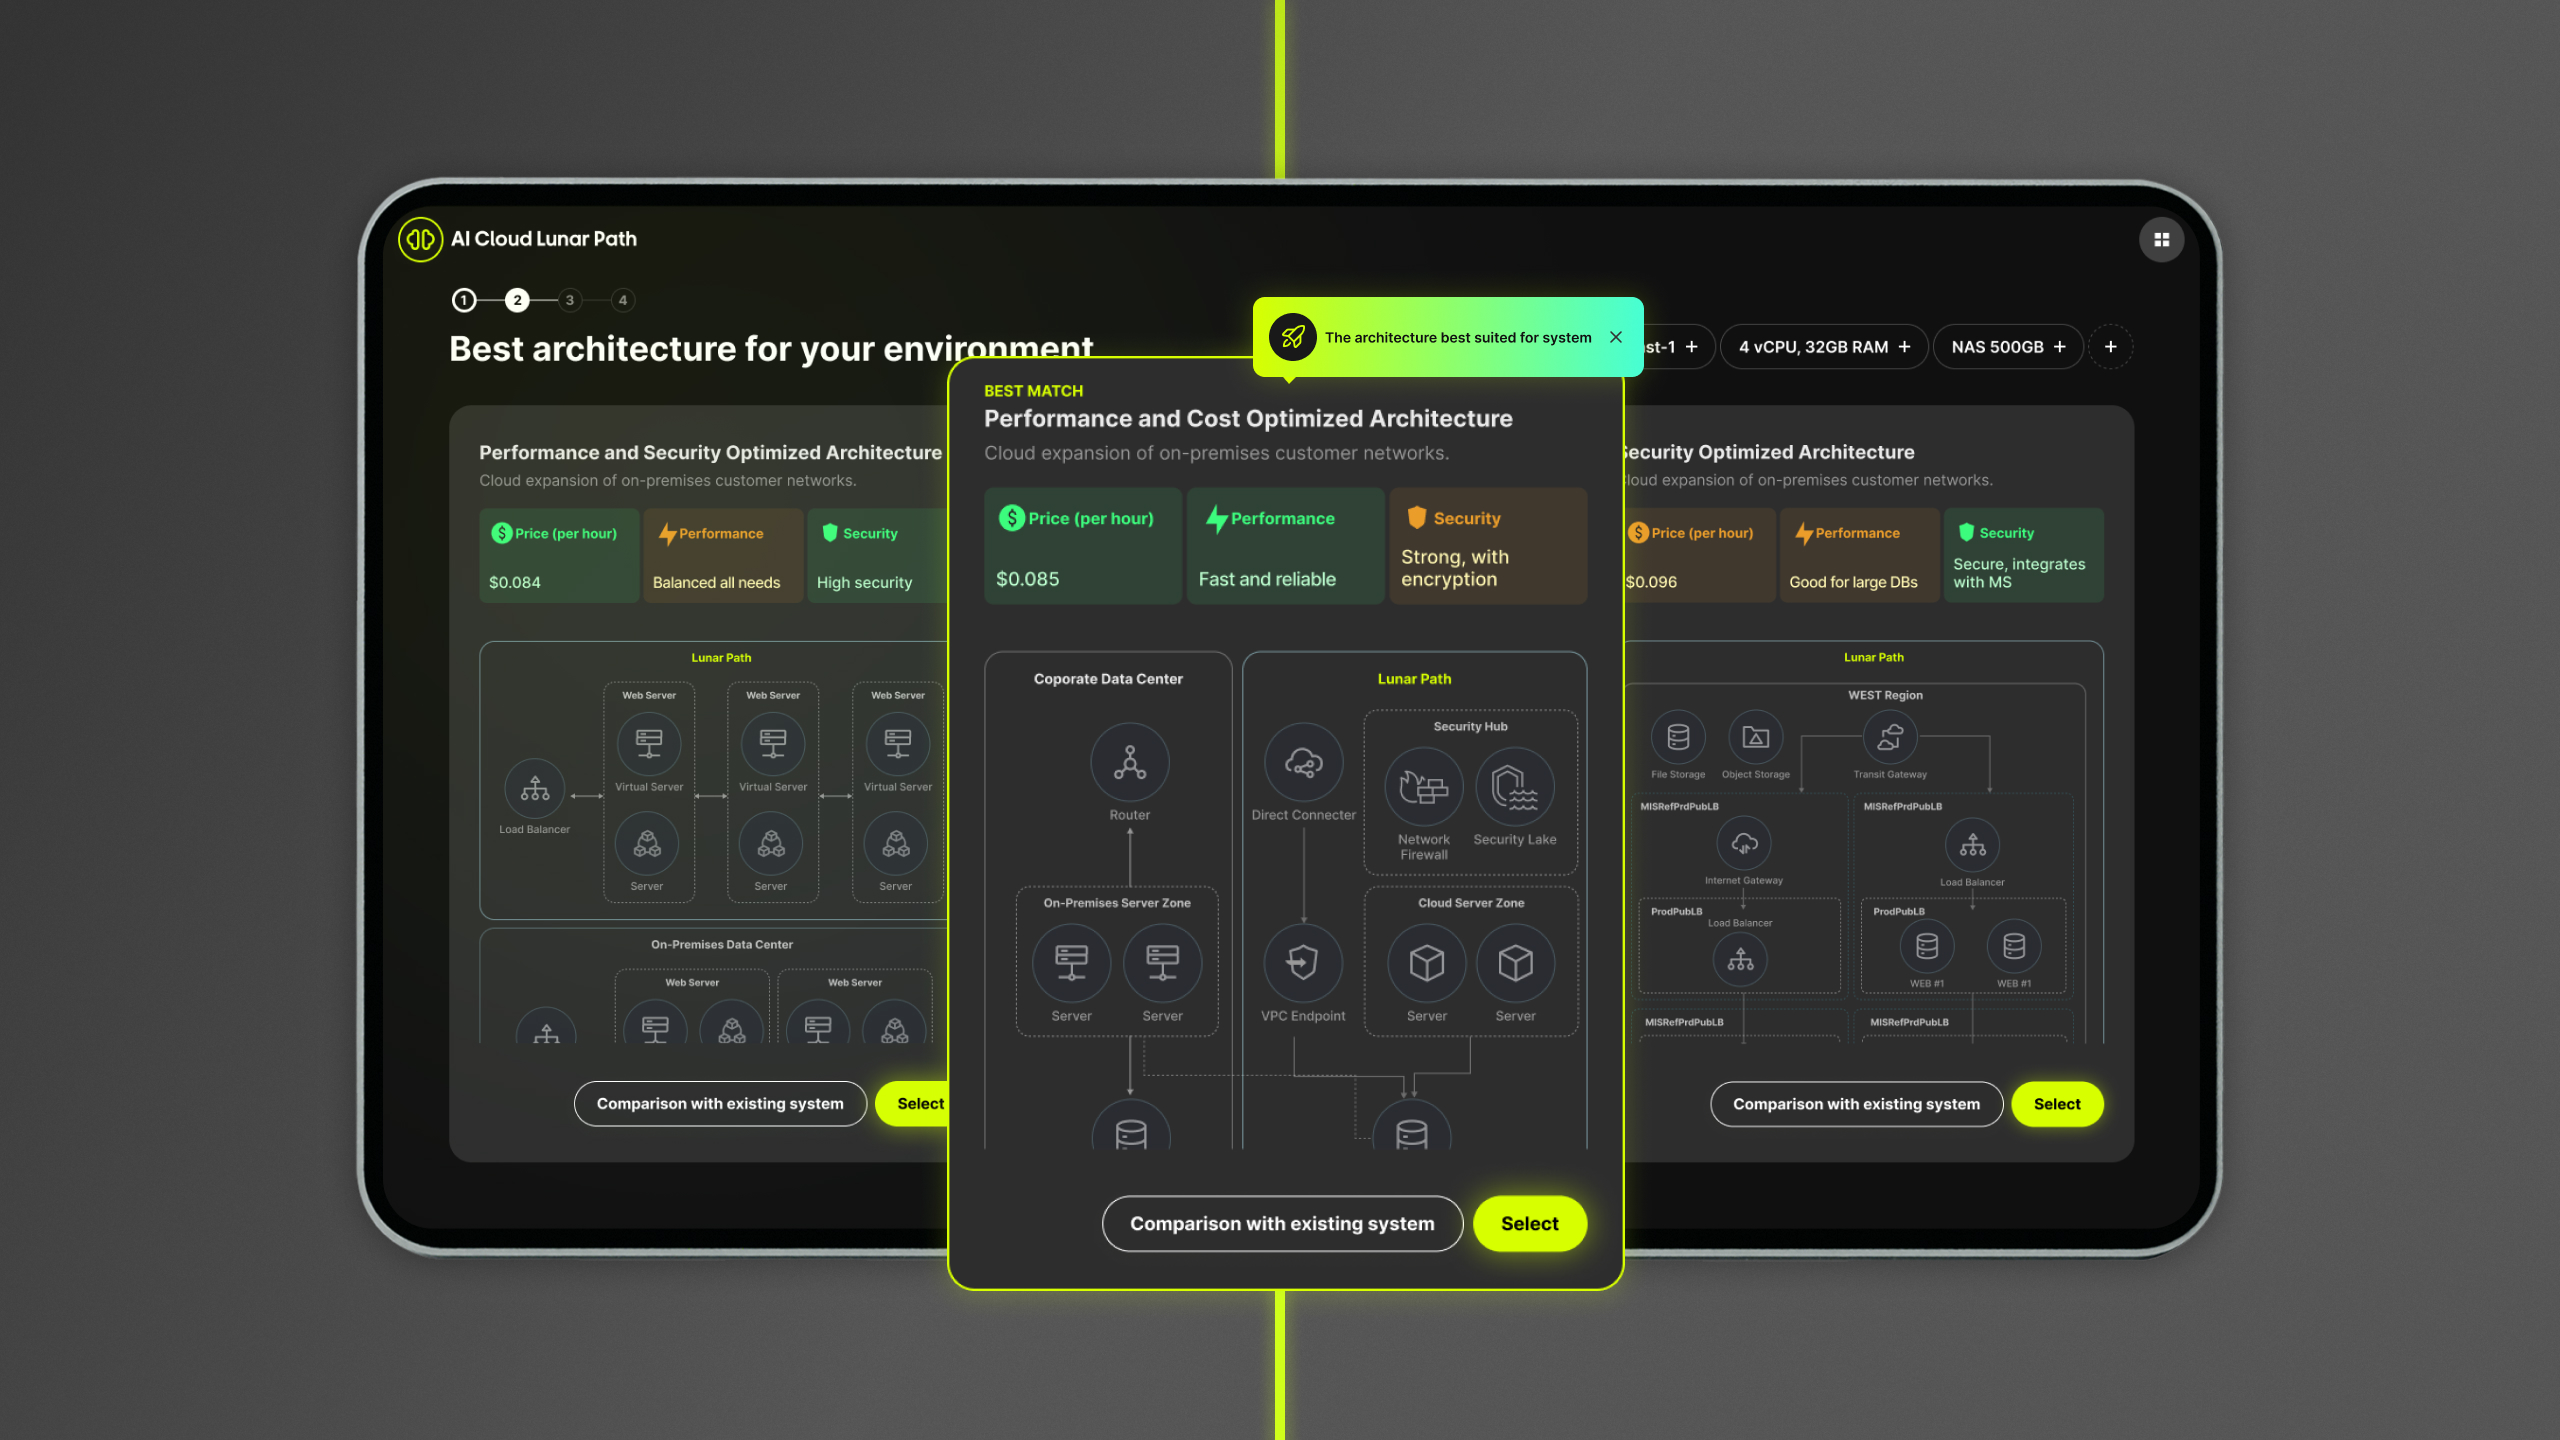Click the Performance and Cost Optimized Architecture title
Screen dimensions: 2560x1440
click(1248, 419)
